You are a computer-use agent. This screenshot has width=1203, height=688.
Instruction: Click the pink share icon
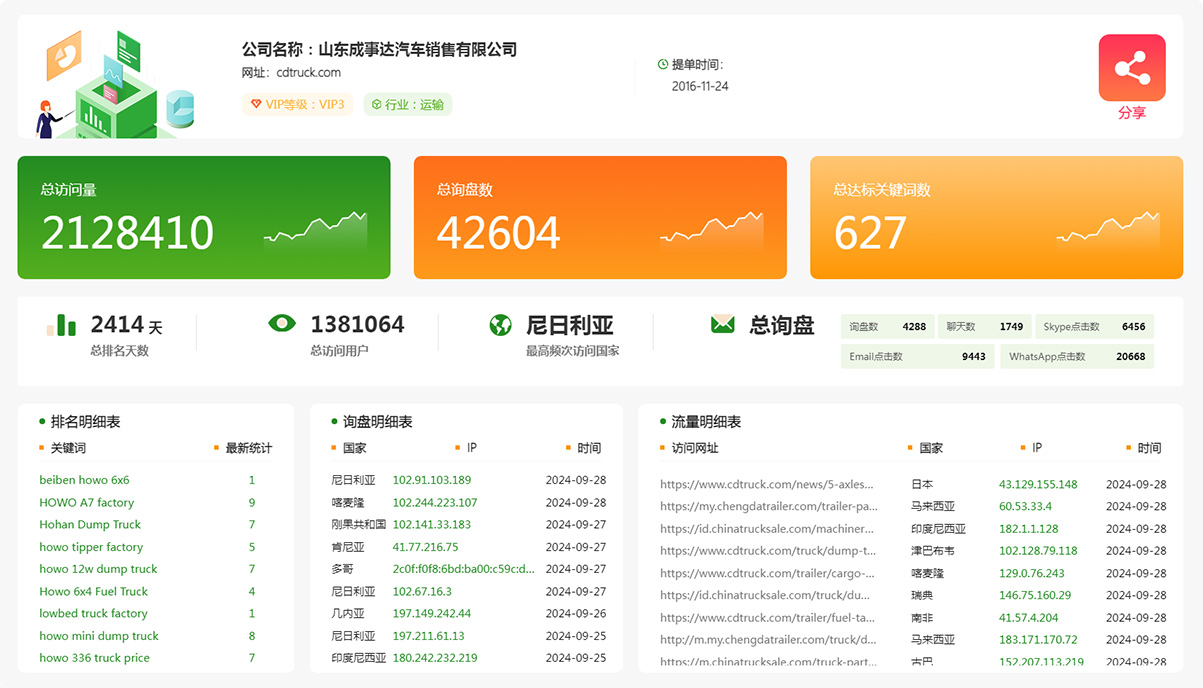coord(1131,65)
